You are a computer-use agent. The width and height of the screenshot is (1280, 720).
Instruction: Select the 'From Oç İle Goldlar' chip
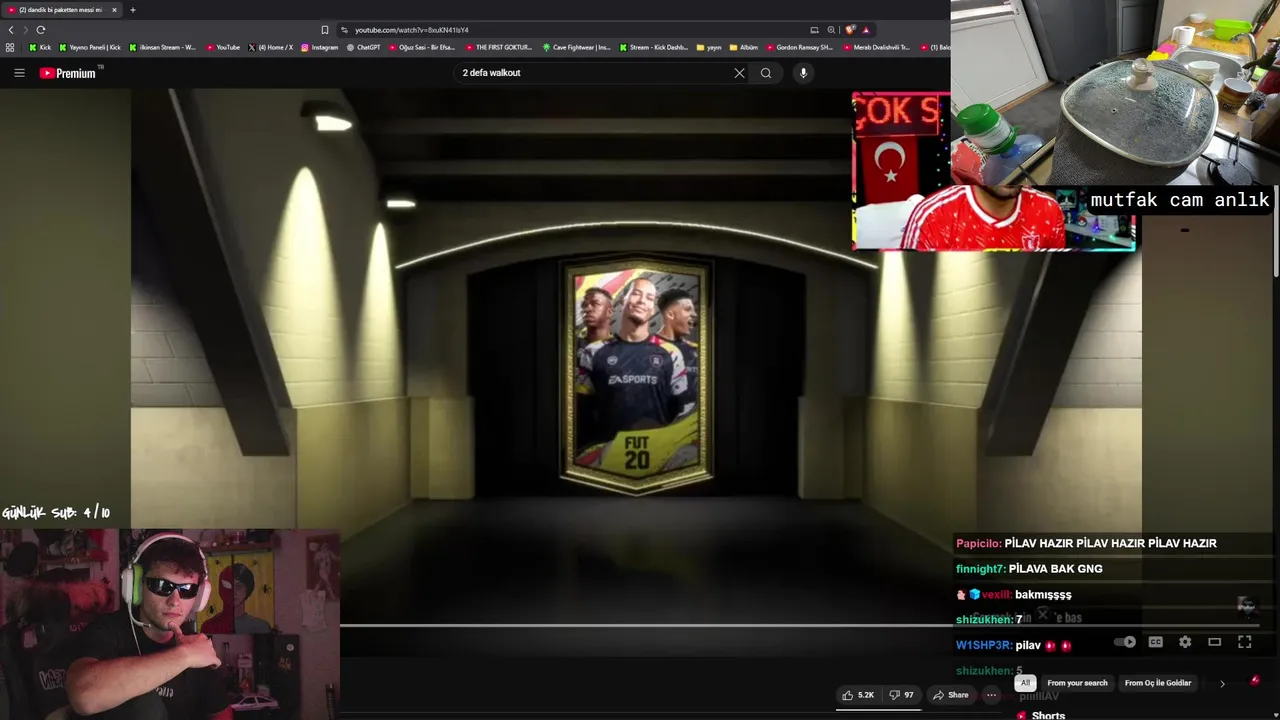point(1158,683)
